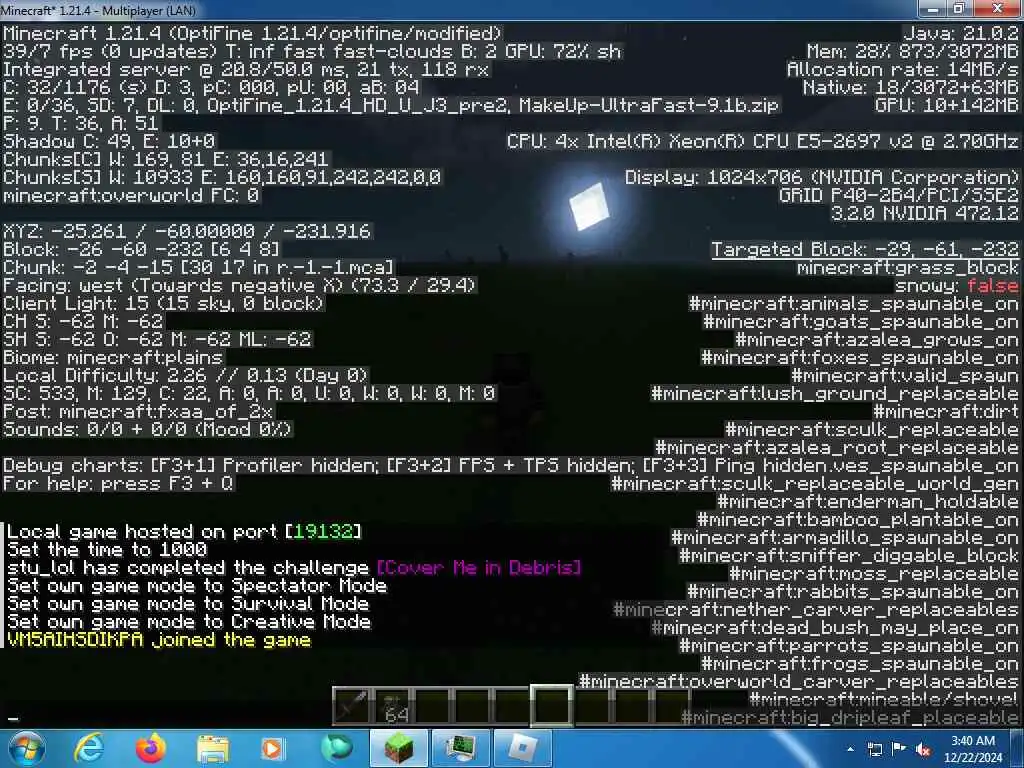The height and width of the screenshot is (768, 1024).
Task: Show hidden system tray icons
Action: point(850,750)
